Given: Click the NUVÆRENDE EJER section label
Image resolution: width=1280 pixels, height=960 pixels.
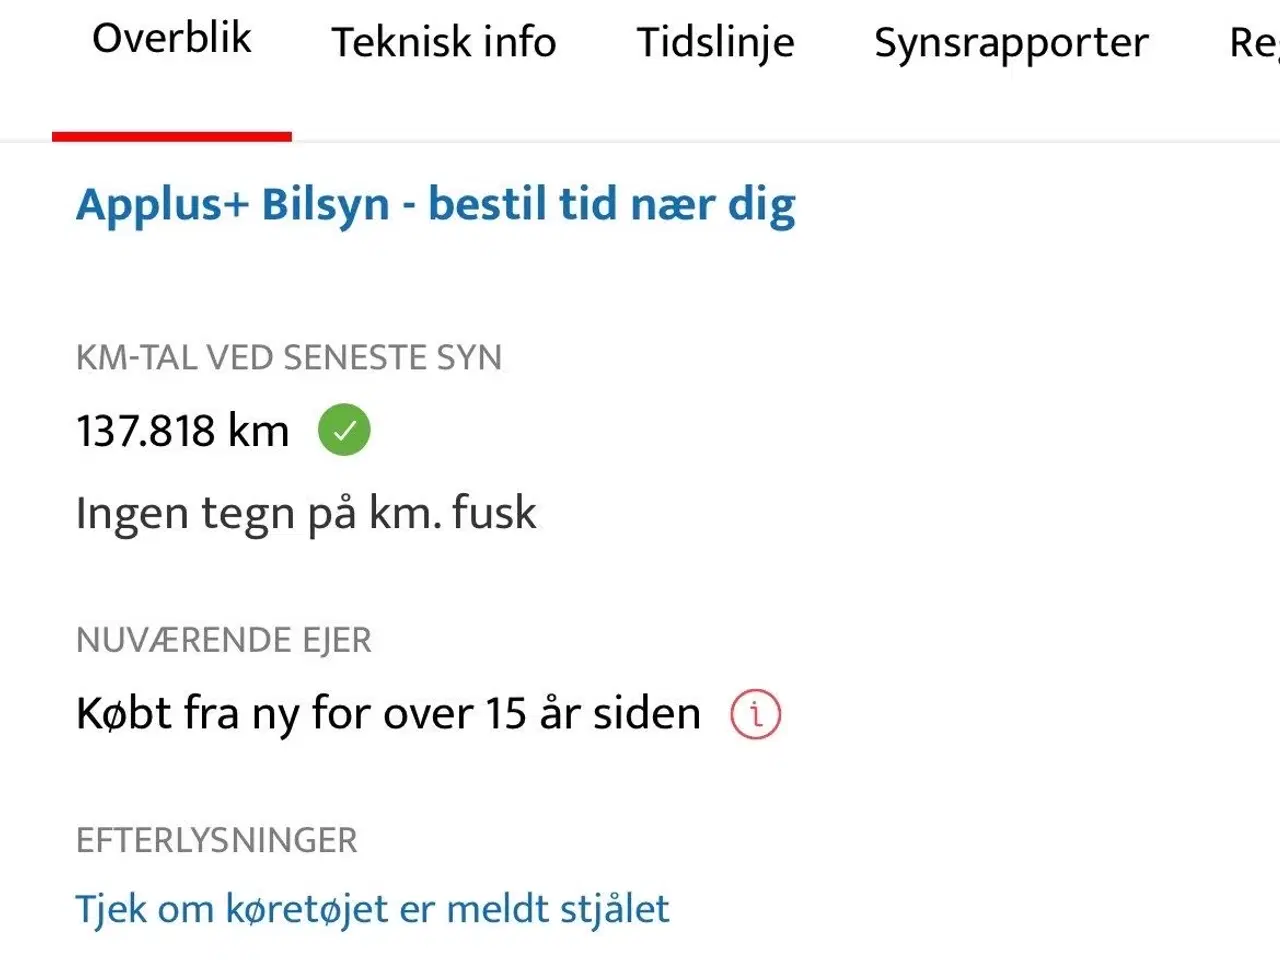Looking at the screenshot, I should pyautogui.click(x=224, y=639).
